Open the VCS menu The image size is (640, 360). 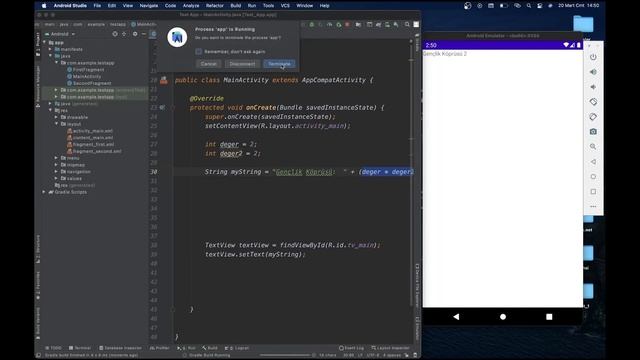click(x=285, y=6)
